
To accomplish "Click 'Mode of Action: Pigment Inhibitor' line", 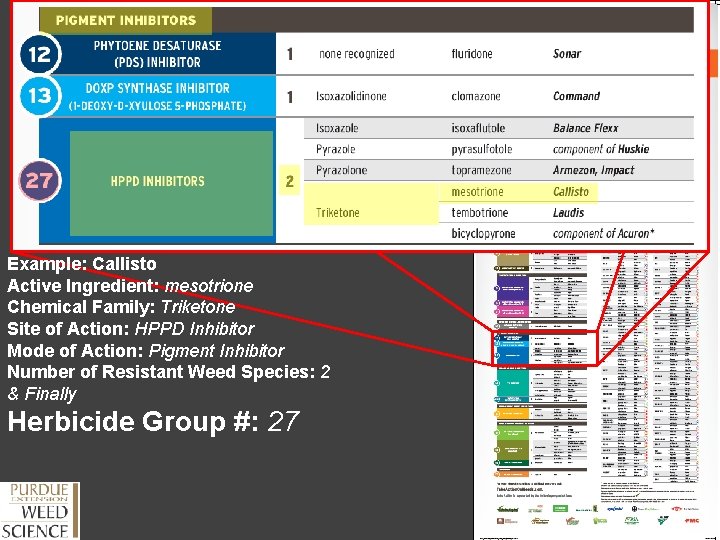I will (146, 351).
